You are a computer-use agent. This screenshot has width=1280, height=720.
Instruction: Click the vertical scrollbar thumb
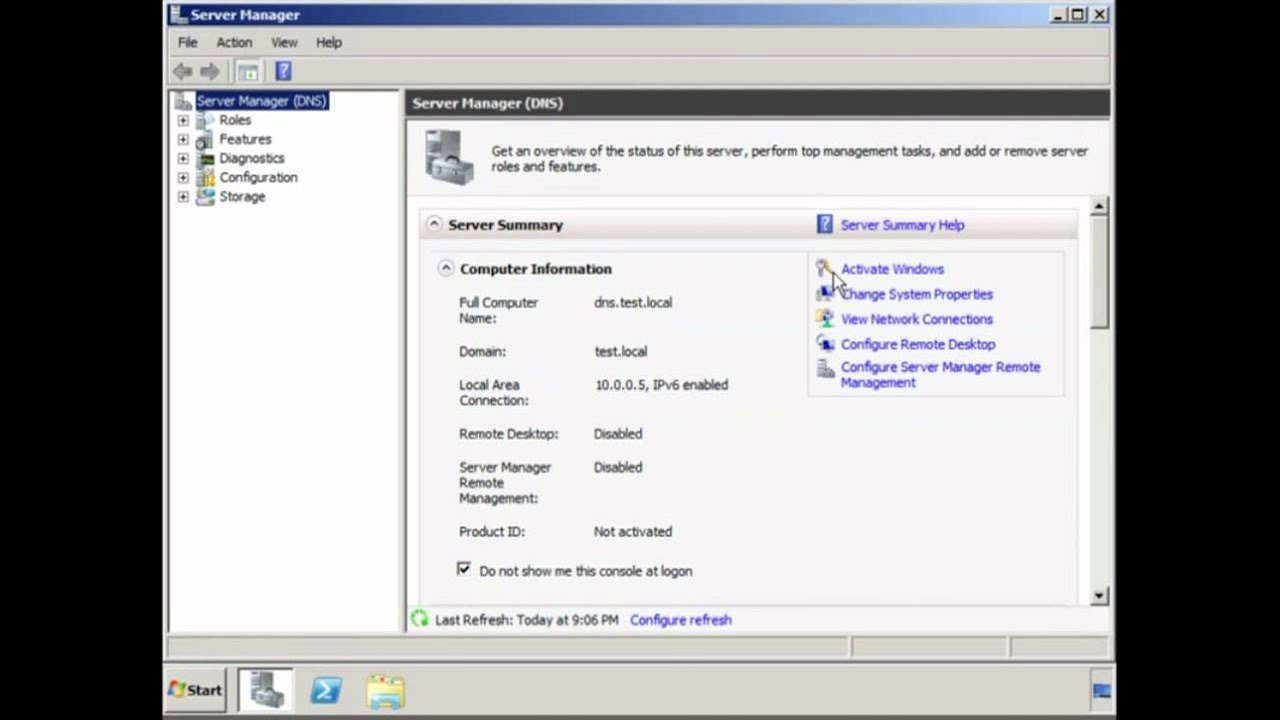pos(1099,271)
